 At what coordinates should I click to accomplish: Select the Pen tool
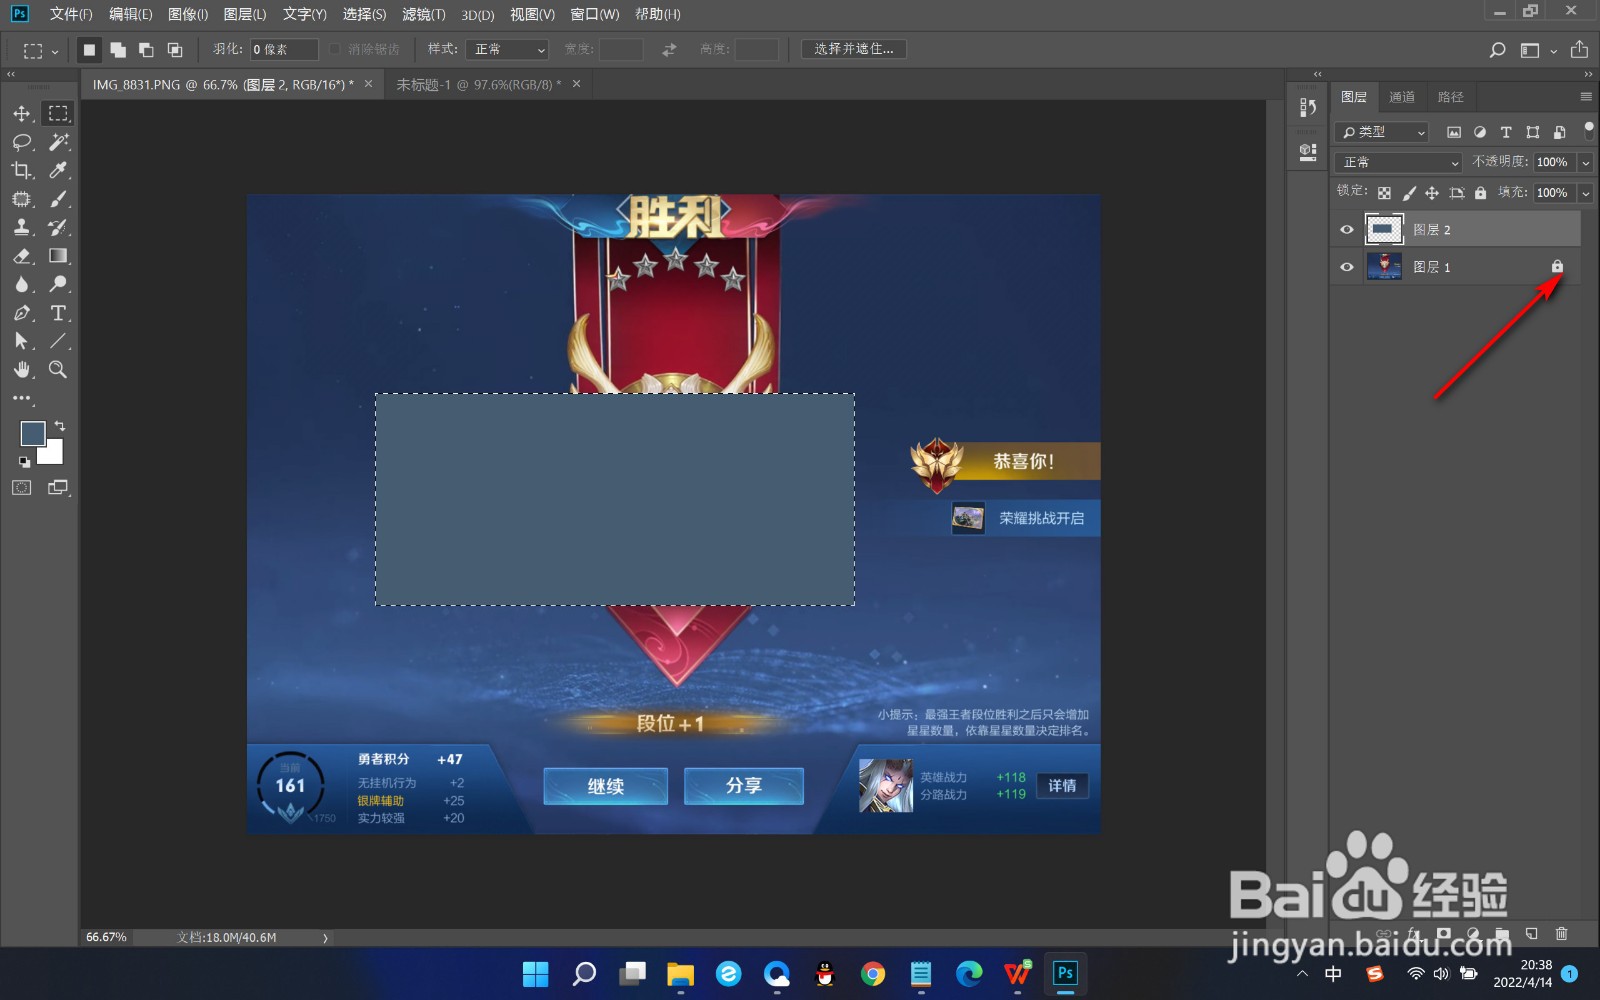click(x=22, y=313)
